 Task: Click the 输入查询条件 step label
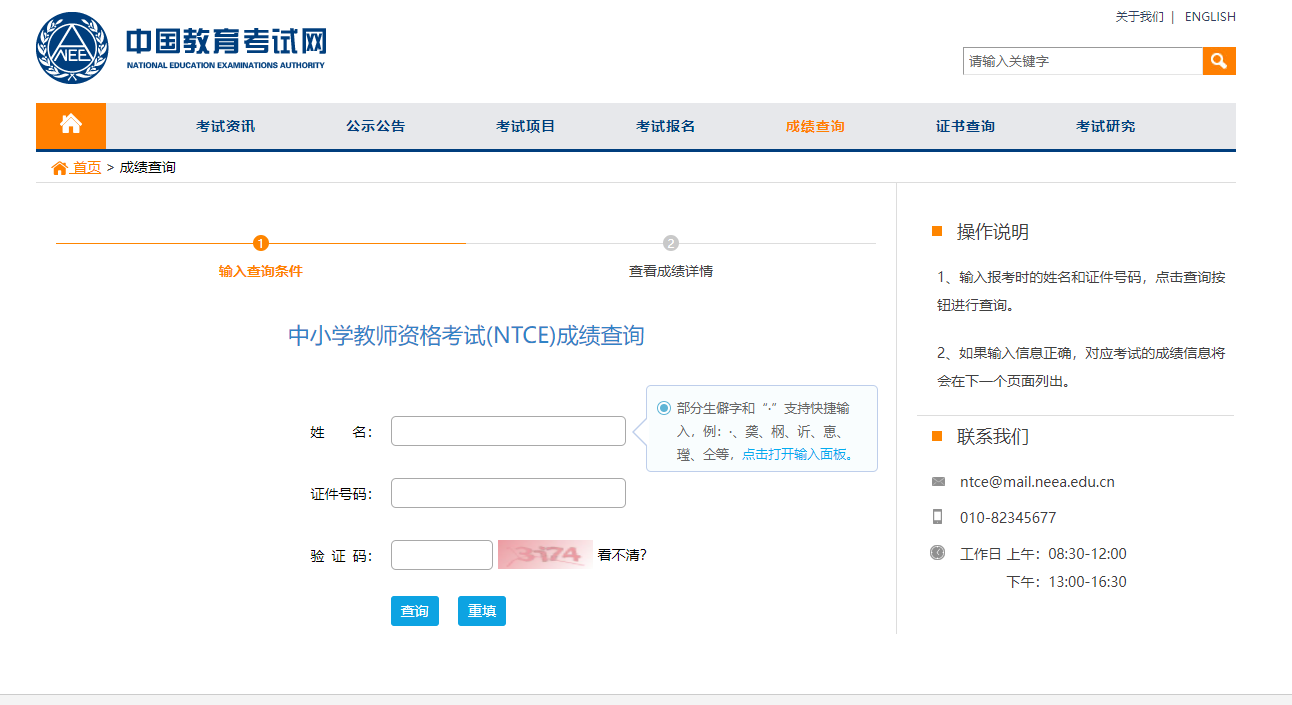pos(261,271)
